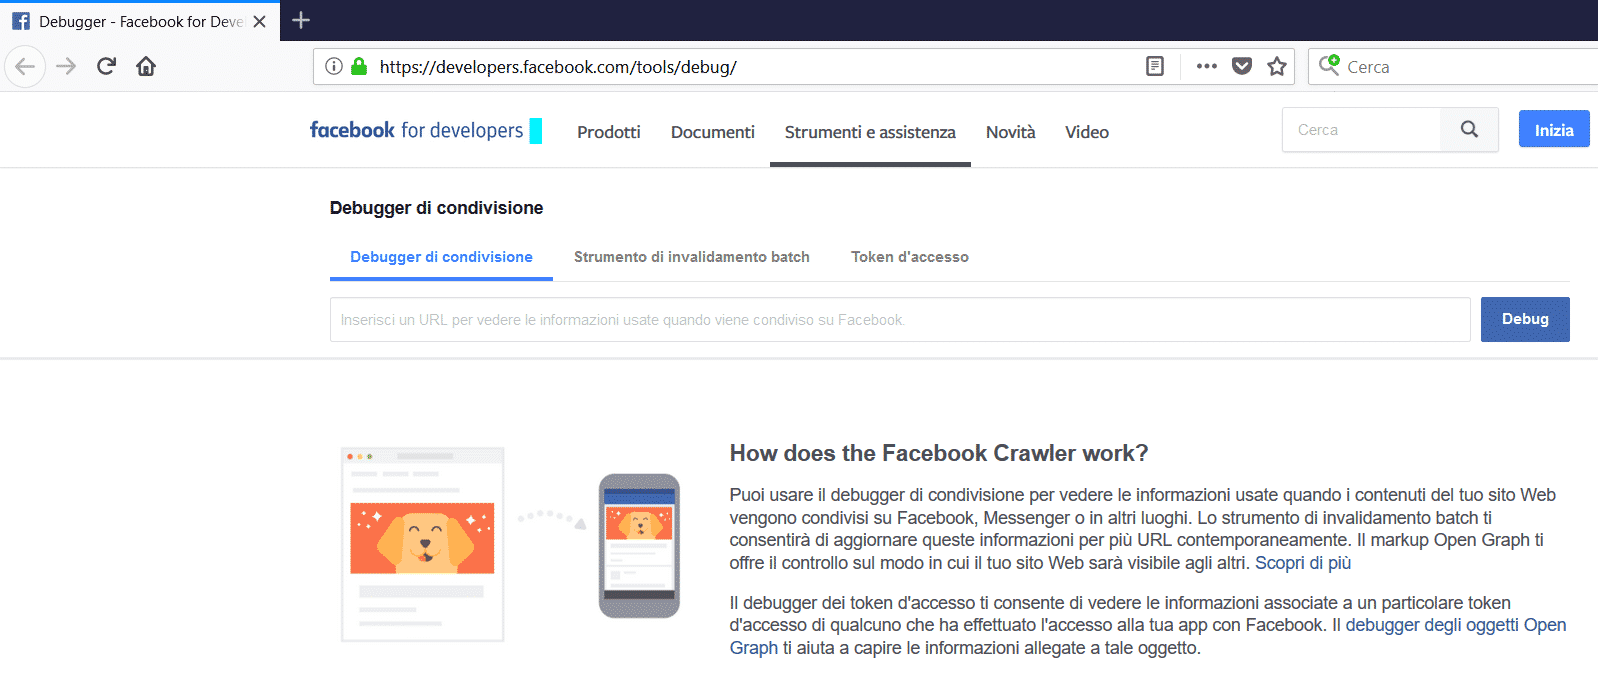Screen dimensions: 1598x675
Task: Open the Prodotti menu
Action: point(609,132)
